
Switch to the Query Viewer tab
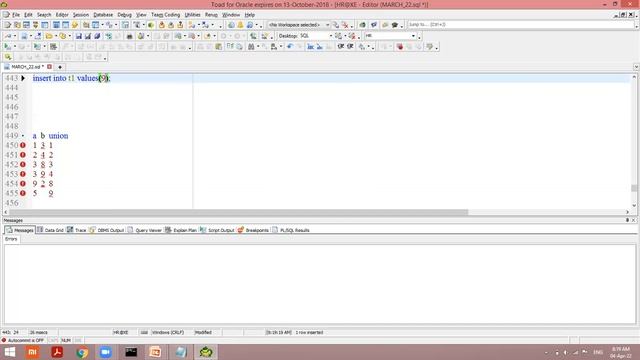144,230
